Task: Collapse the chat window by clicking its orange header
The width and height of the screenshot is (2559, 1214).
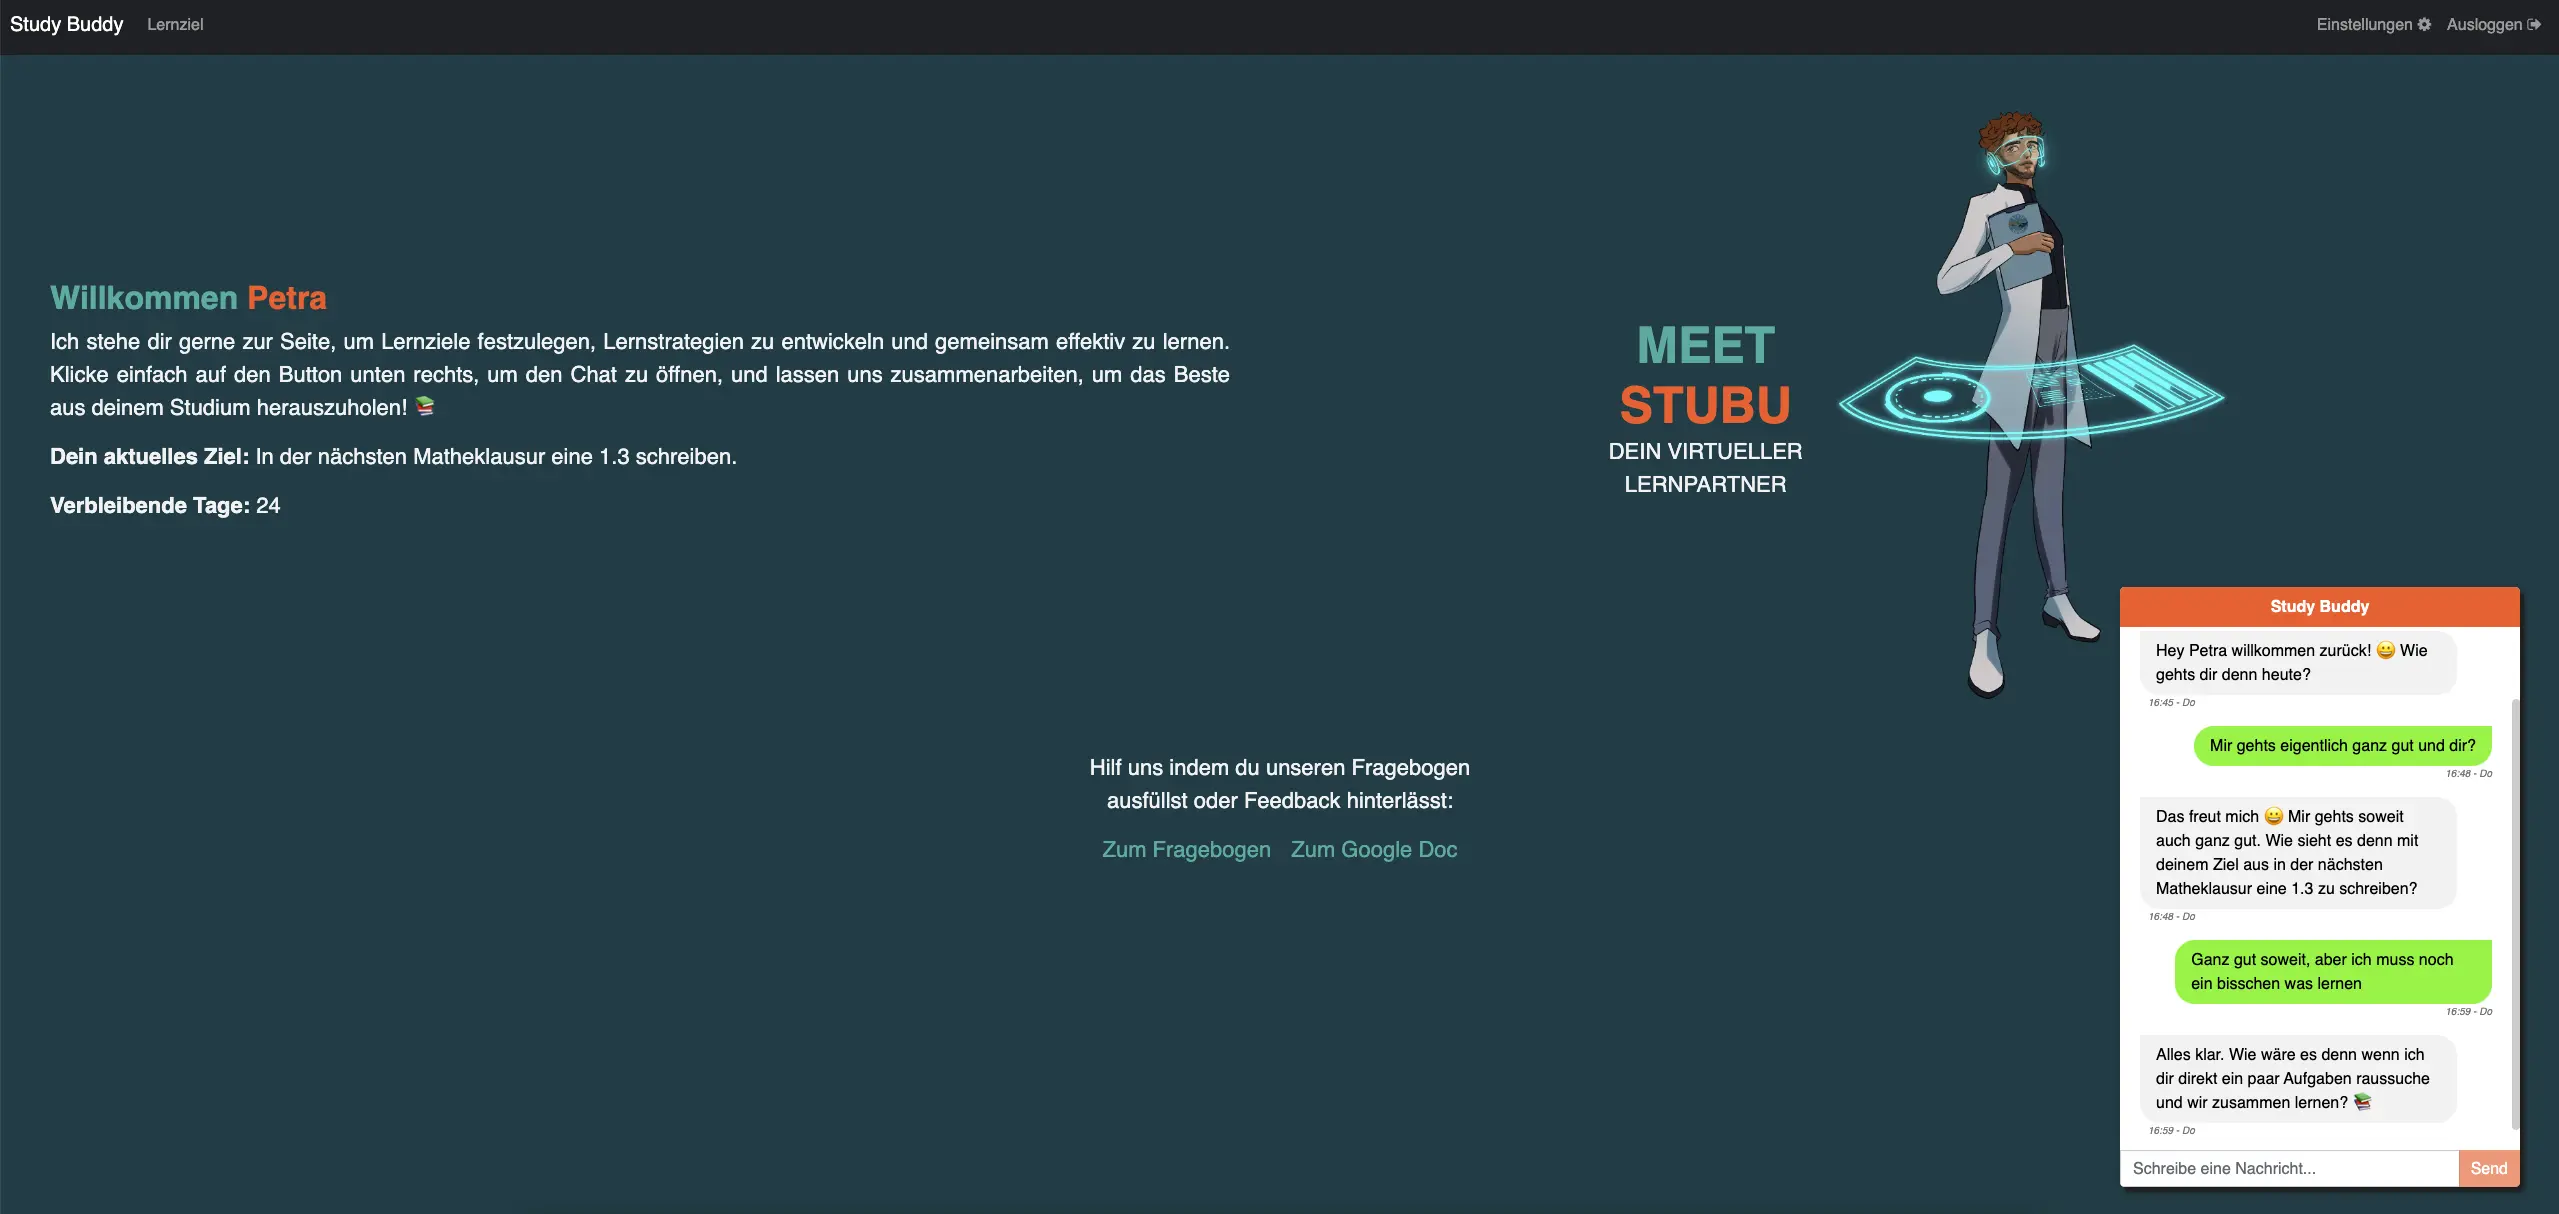Action: pyautogui.click(x=2318, y=606)
